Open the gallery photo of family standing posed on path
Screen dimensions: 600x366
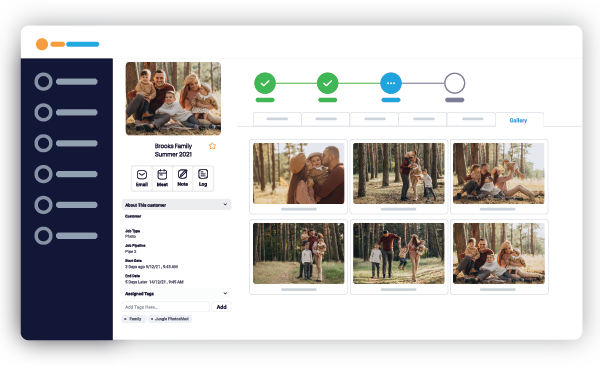click(x=298, y=253)
